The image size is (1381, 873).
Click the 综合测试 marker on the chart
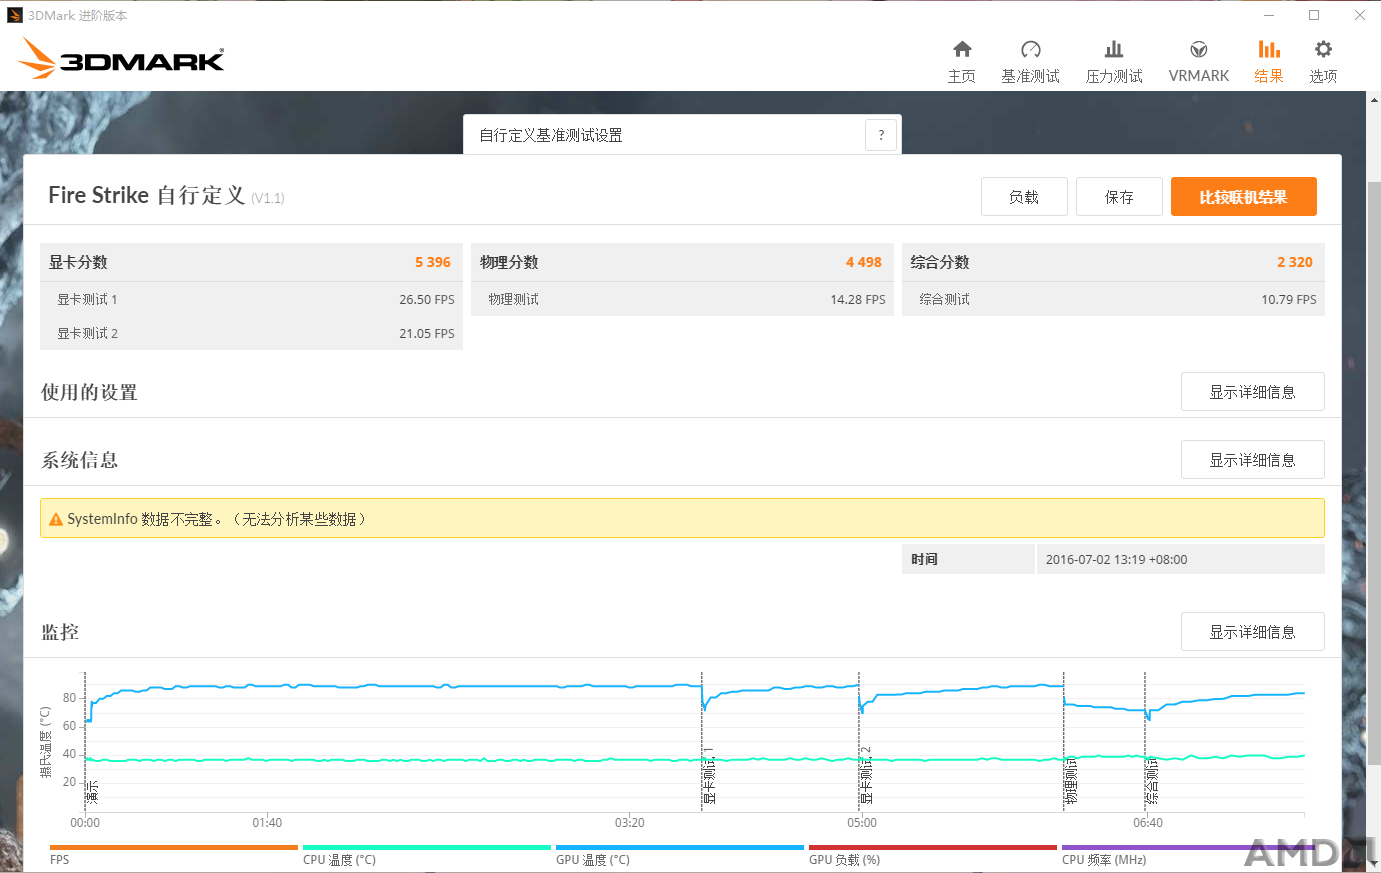[x=1152, y=781]
